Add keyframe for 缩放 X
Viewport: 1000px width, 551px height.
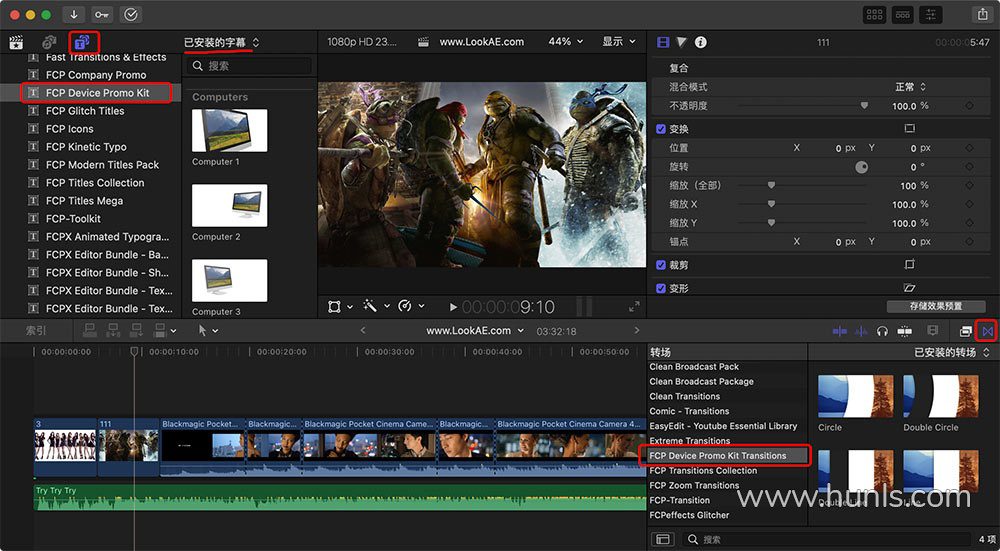969,205
